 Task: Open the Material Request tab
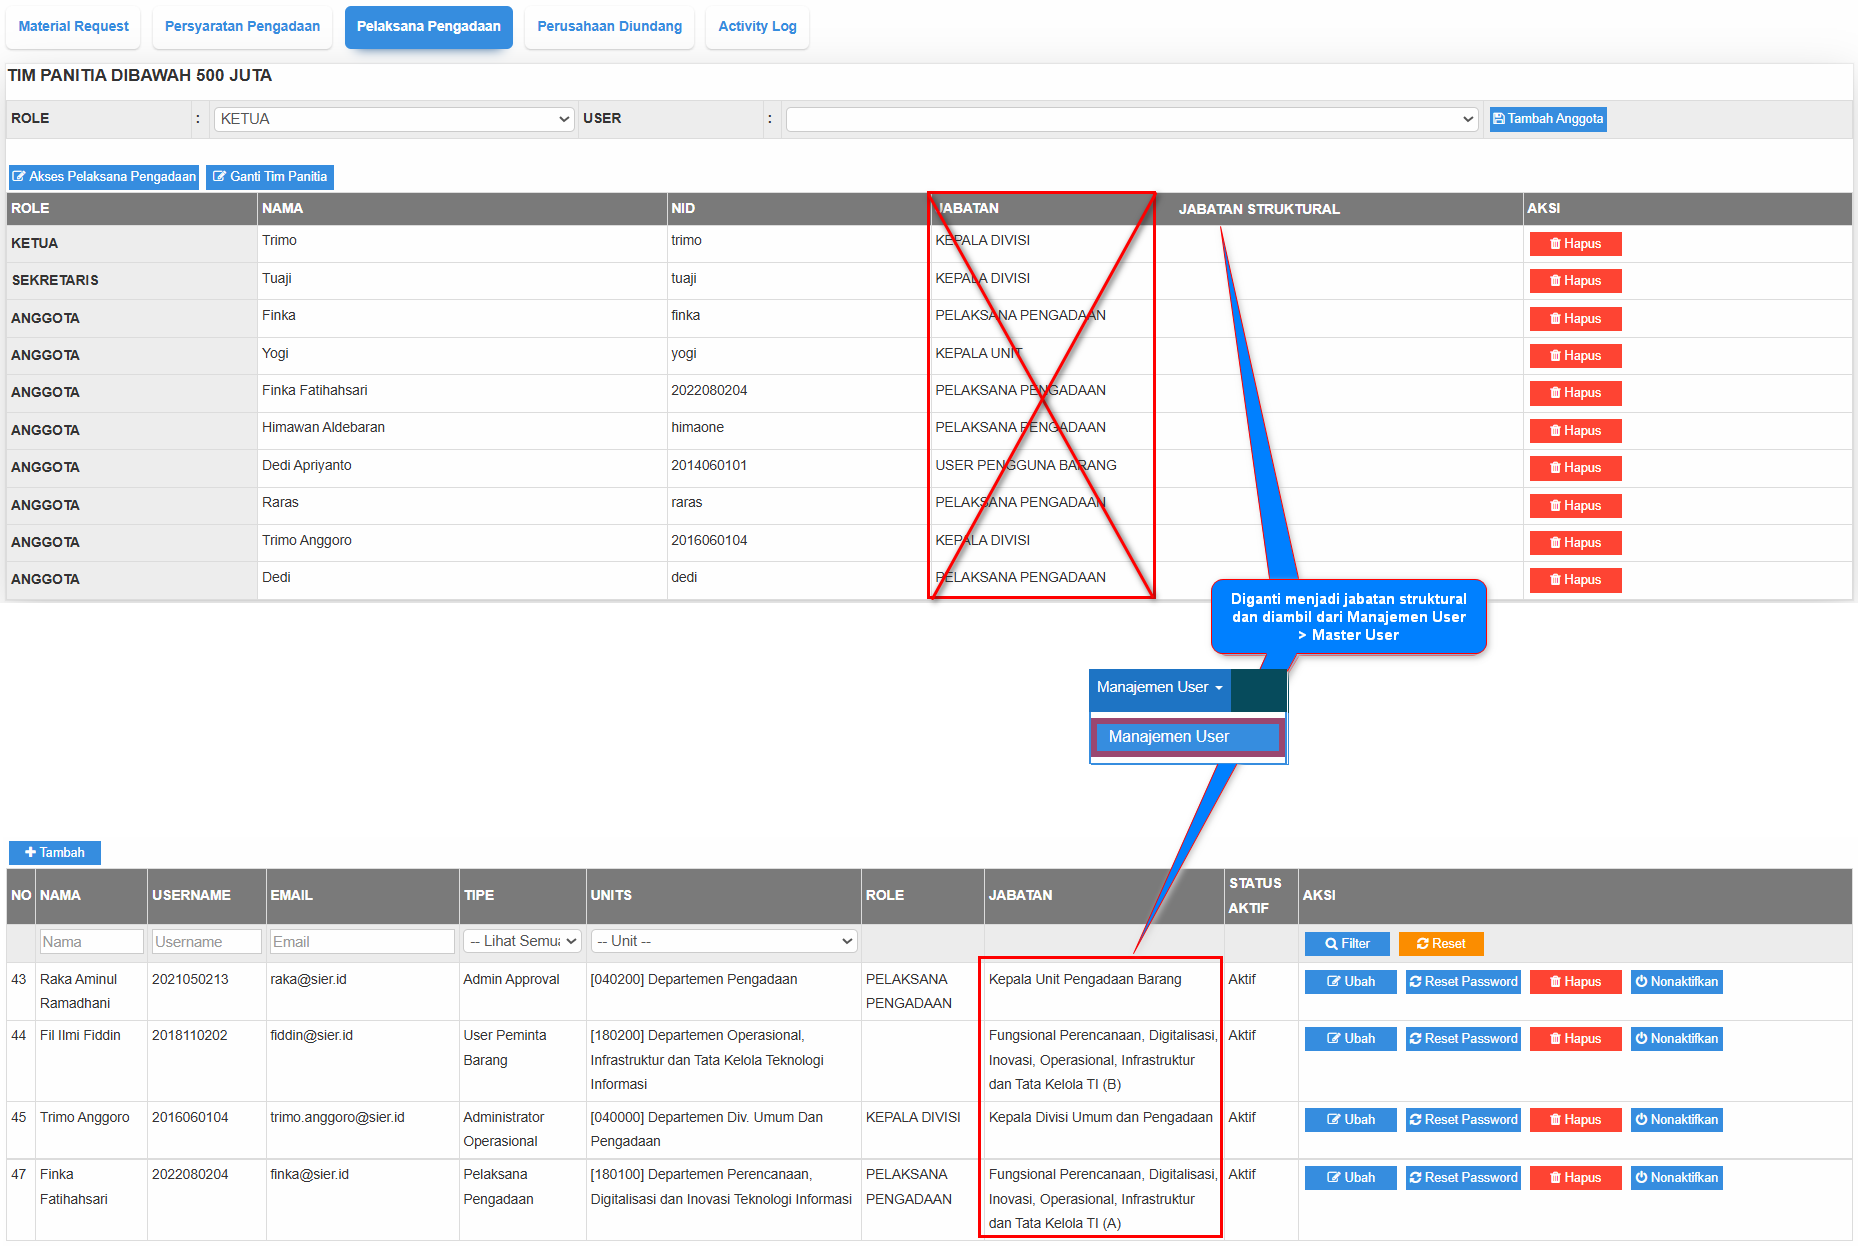coord(73,27)
